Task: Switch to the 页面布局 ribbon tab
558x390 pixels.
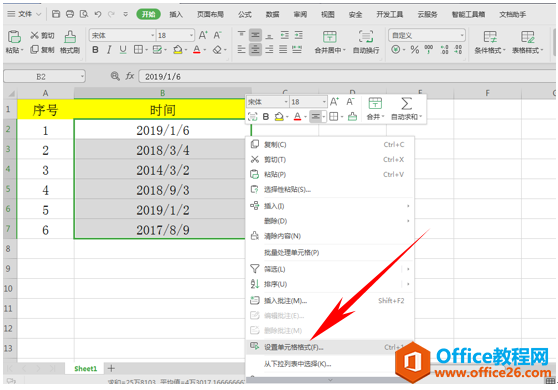Action: [x=210, y=14]
